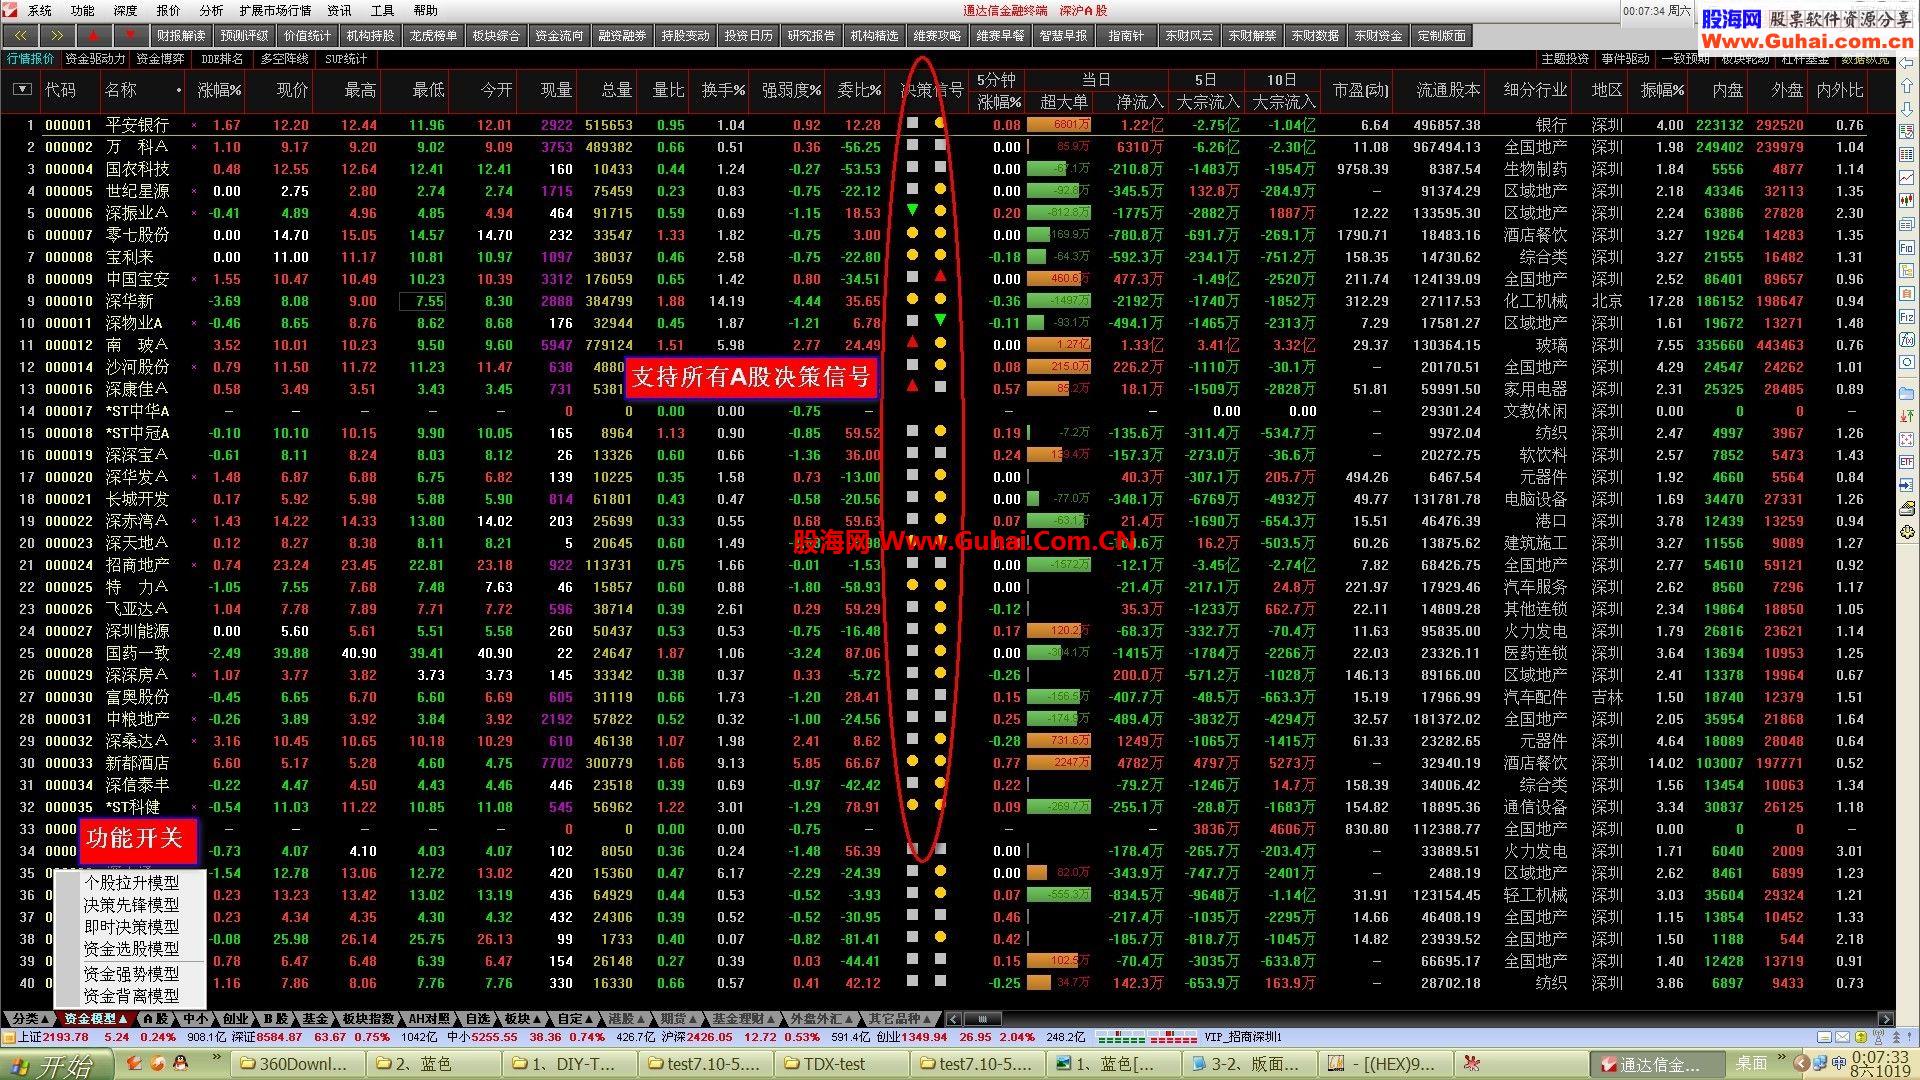The image size is (1920, 1080).
Task: Expand the 自定 bottom tab menu
Action: (x=576, y=1019)
